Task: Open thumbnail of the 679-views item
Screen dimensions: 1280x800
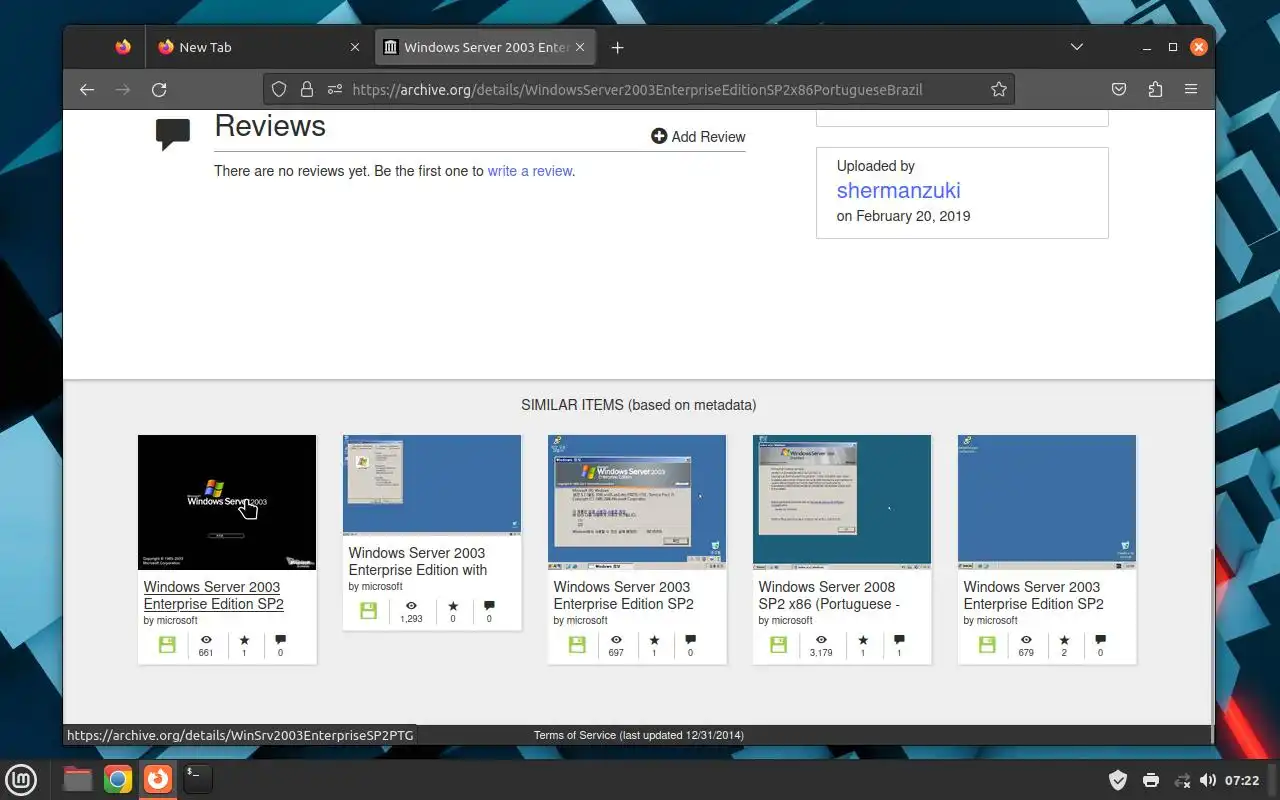Action: [1047, 502]
